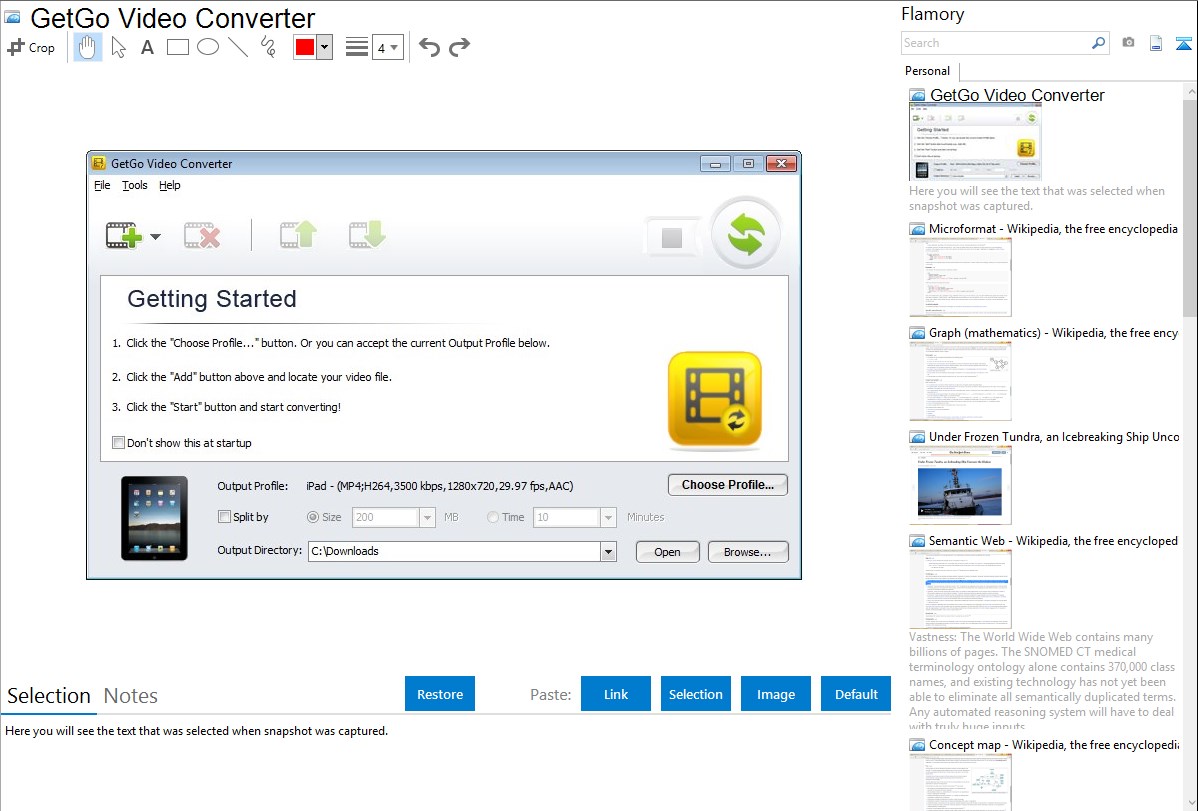Open the line width 4 dropdown
The height and width of the screenshot is (811, 1198).
[387, 47]
